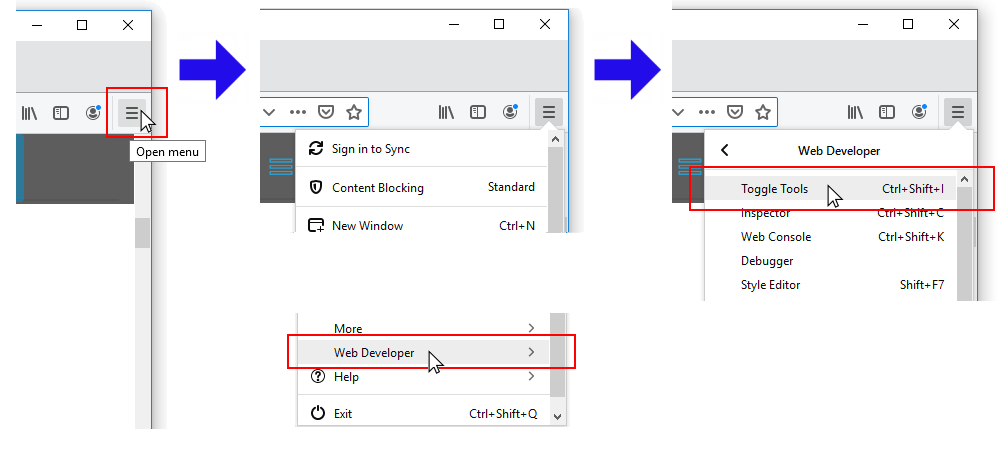
Task: Open the Library icon in the middle window
Action: [446, 112]
